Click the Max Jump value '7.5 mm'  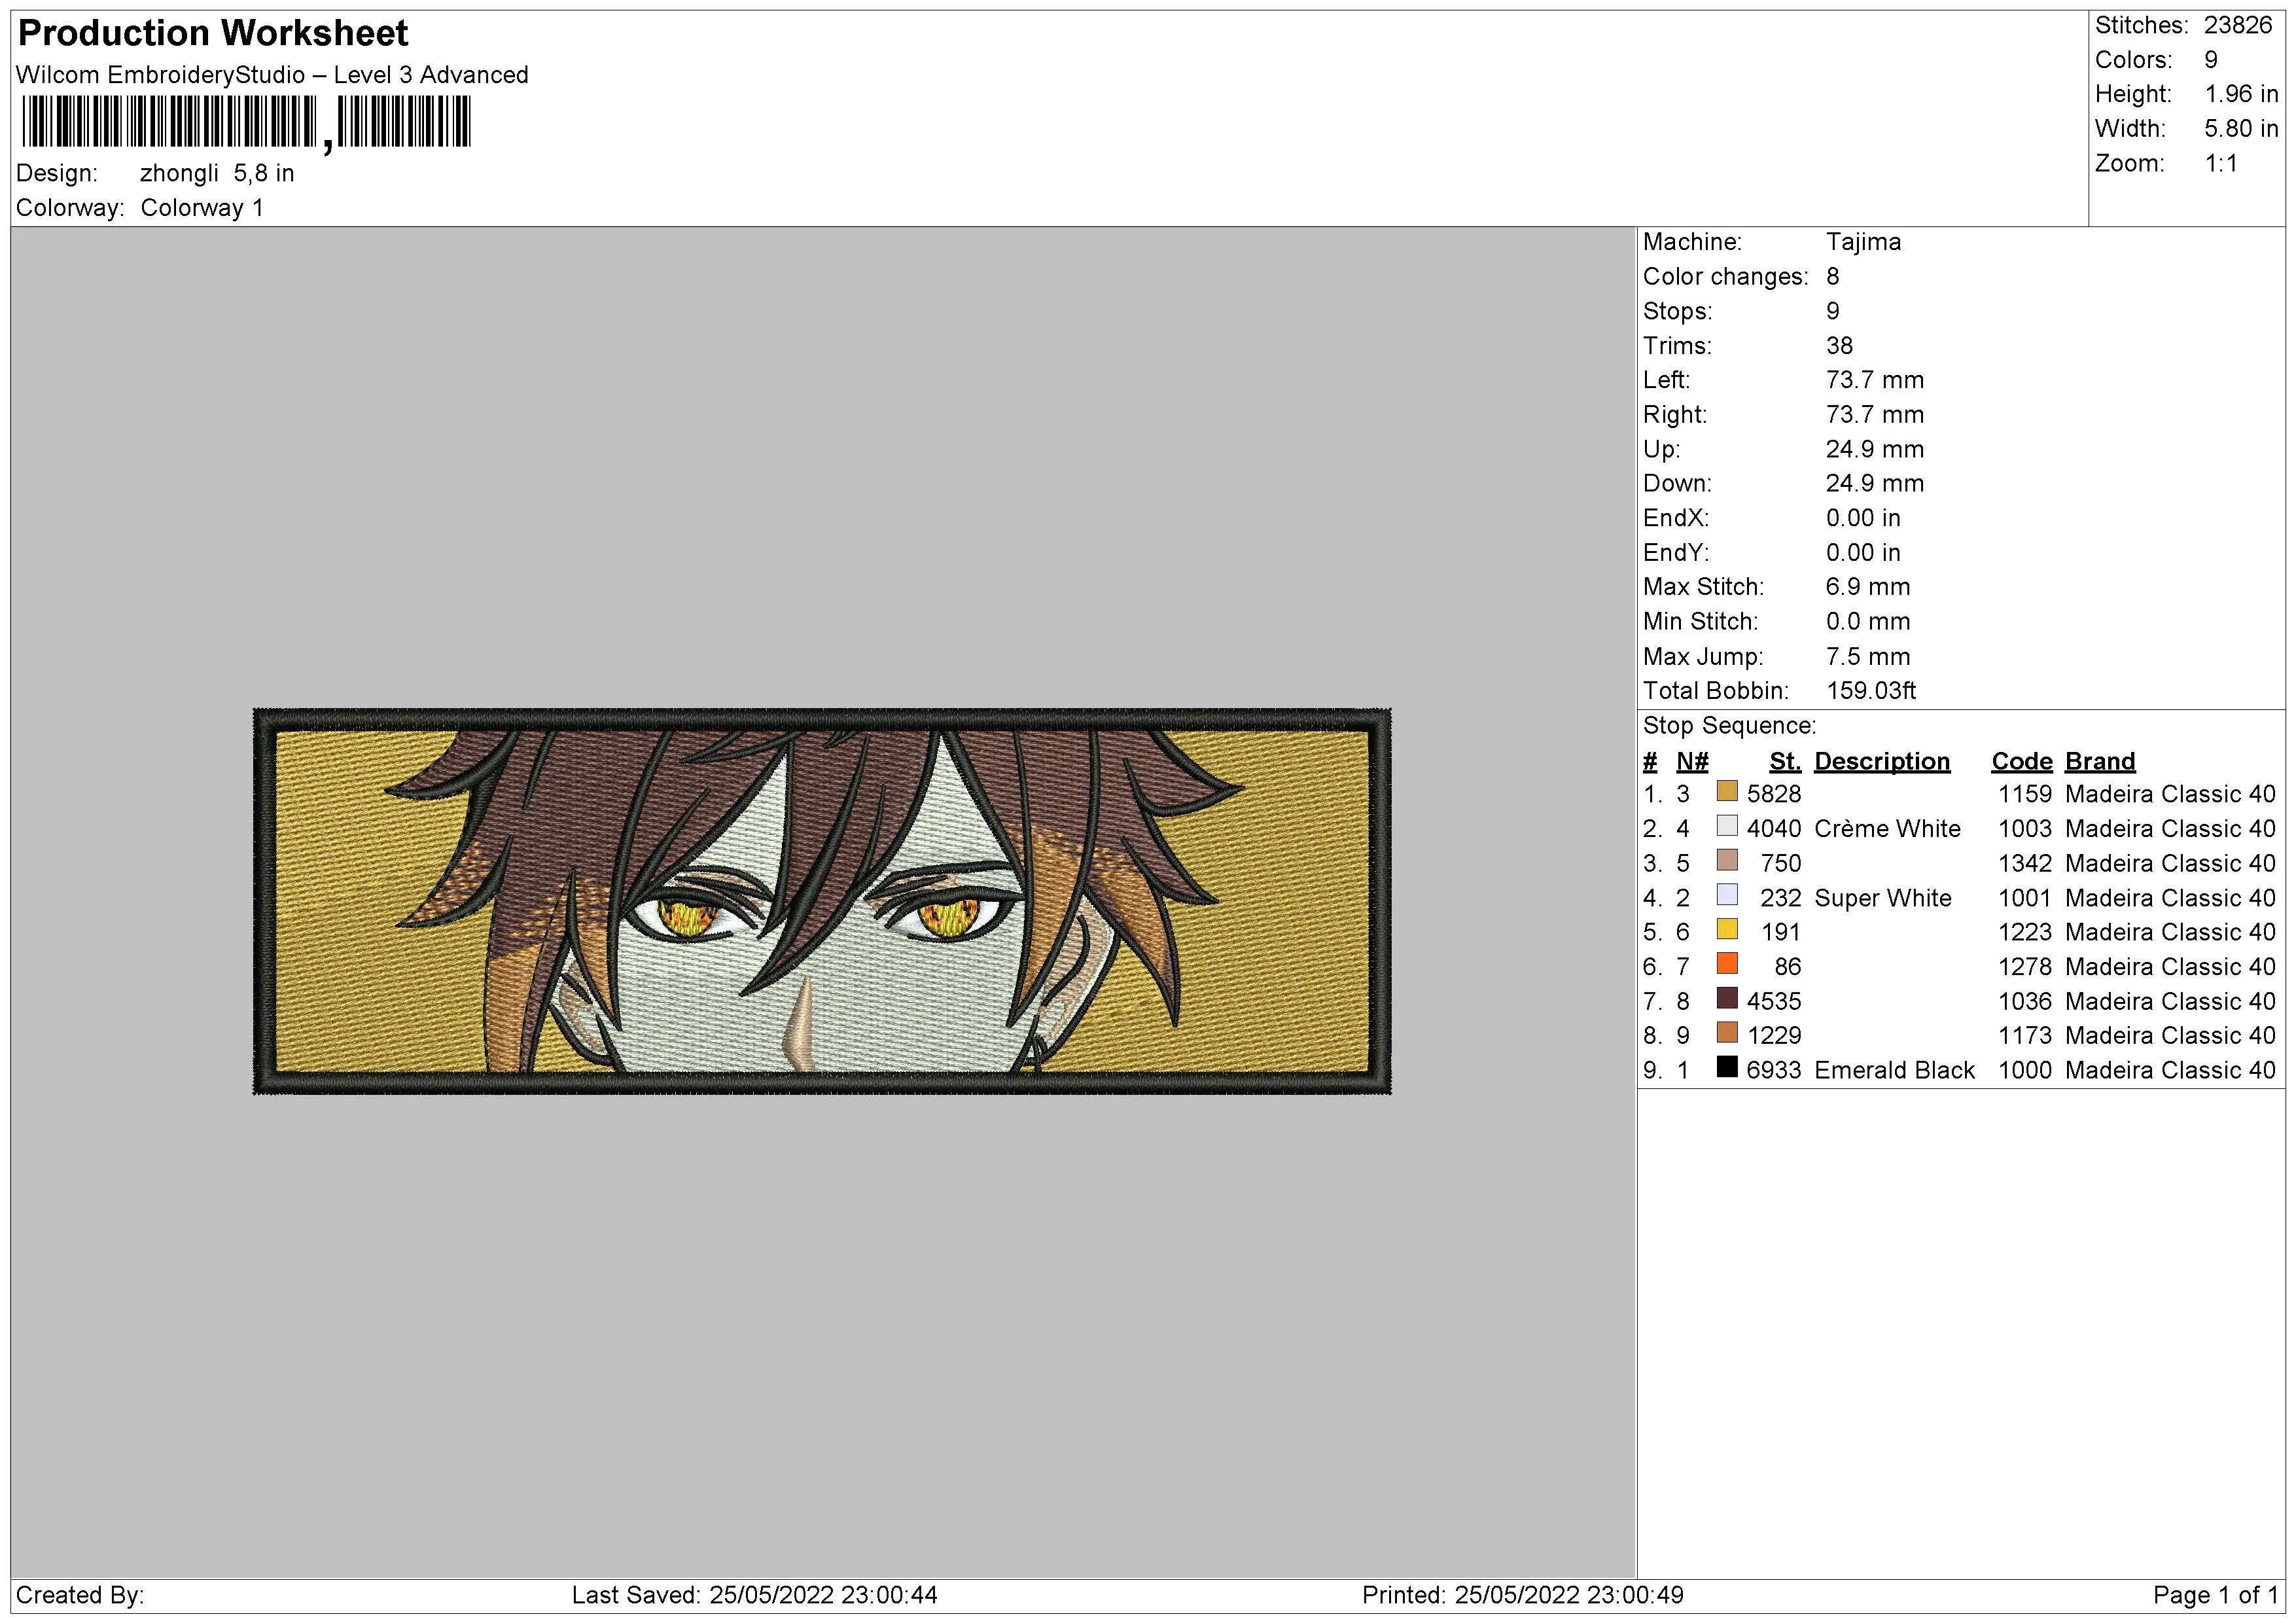tap(1868, 657)
